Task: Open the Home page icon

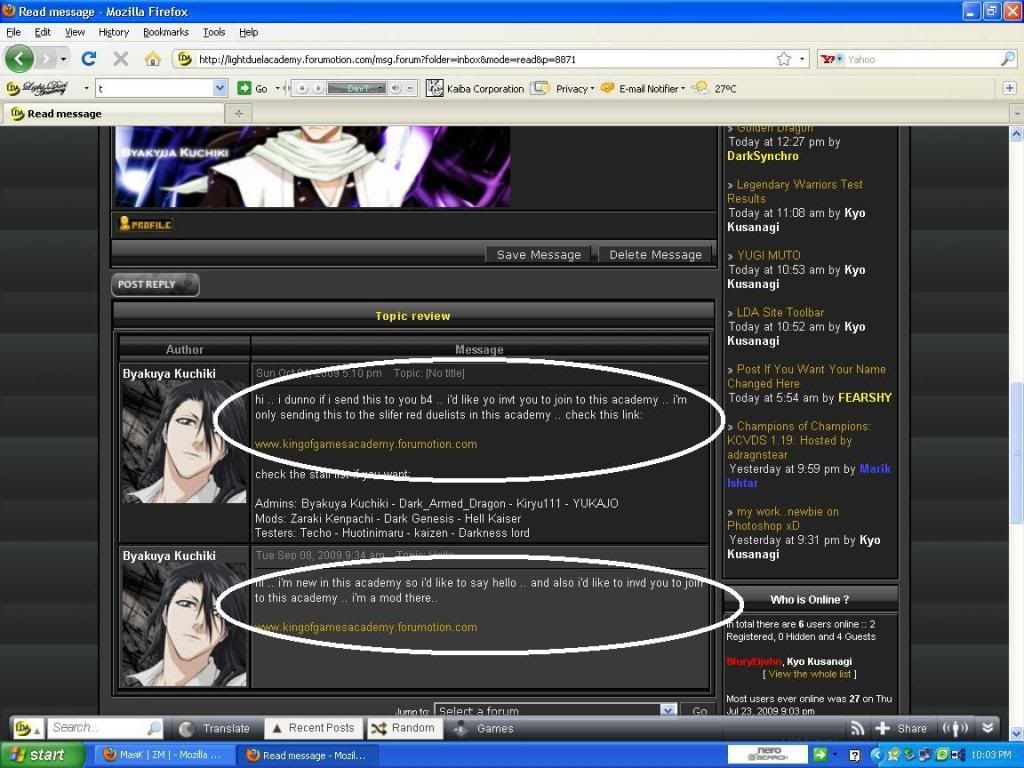Action: 153,59
